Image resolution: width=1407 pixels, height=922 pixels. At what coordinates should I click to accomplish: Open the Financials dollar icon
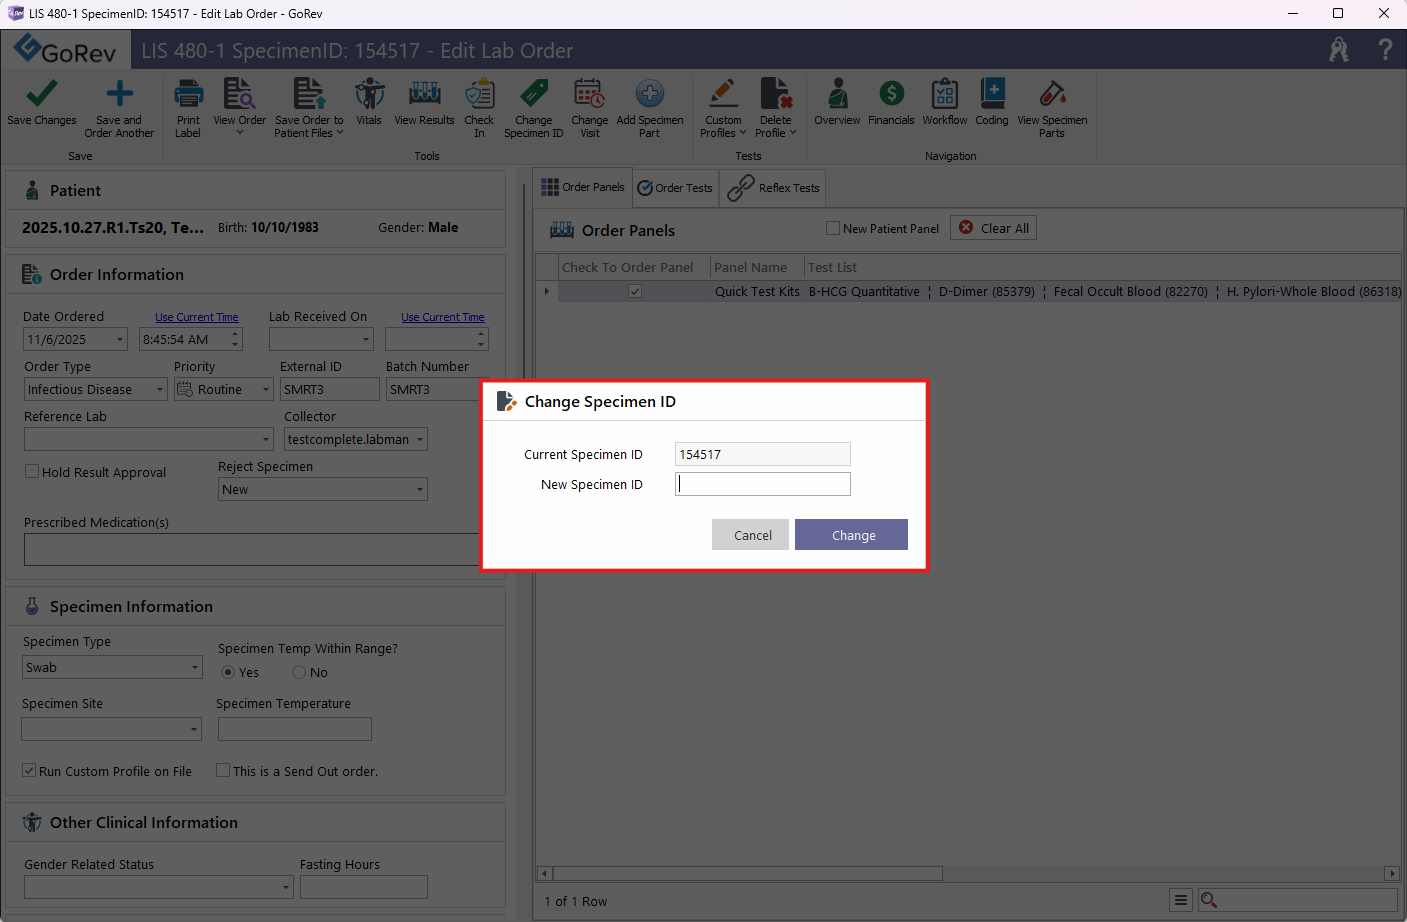[x=891, y=95]
